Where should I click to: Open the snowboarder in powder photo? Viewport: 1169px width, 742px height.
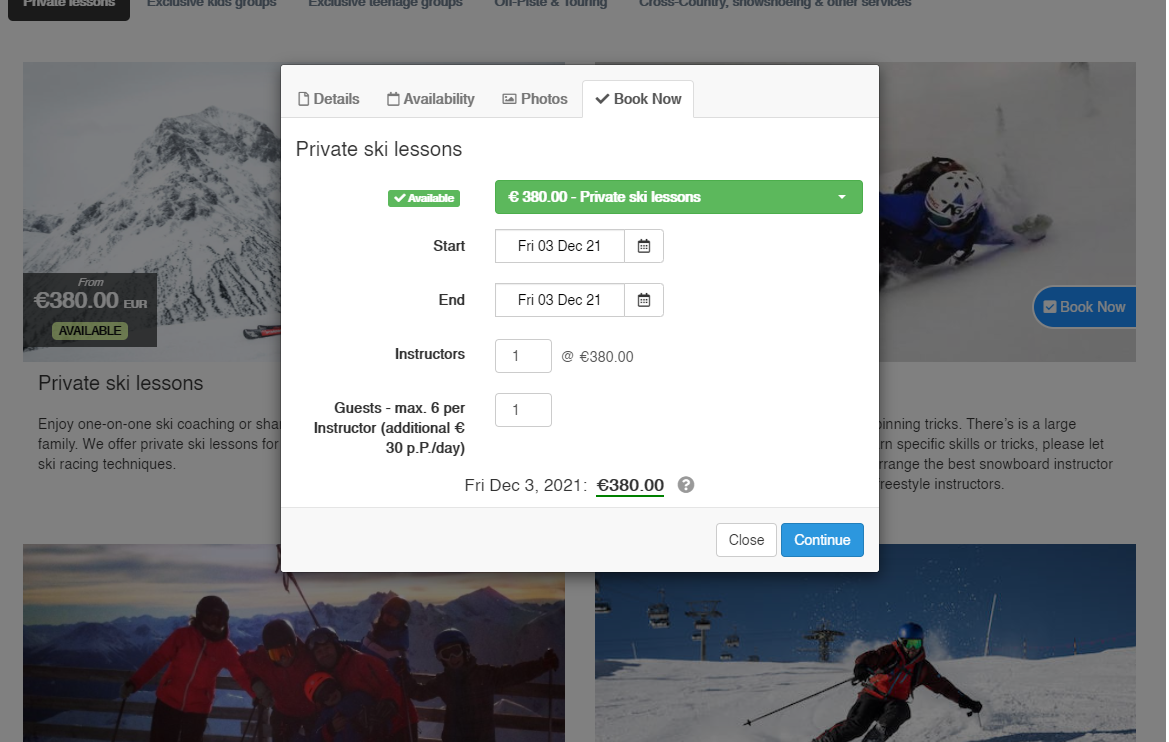[x=1007, y=212]
